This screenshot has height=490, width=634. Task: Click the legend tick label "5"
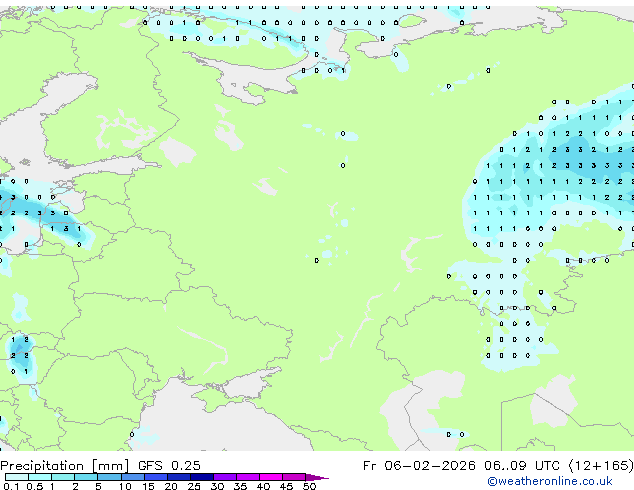point(98,486)
